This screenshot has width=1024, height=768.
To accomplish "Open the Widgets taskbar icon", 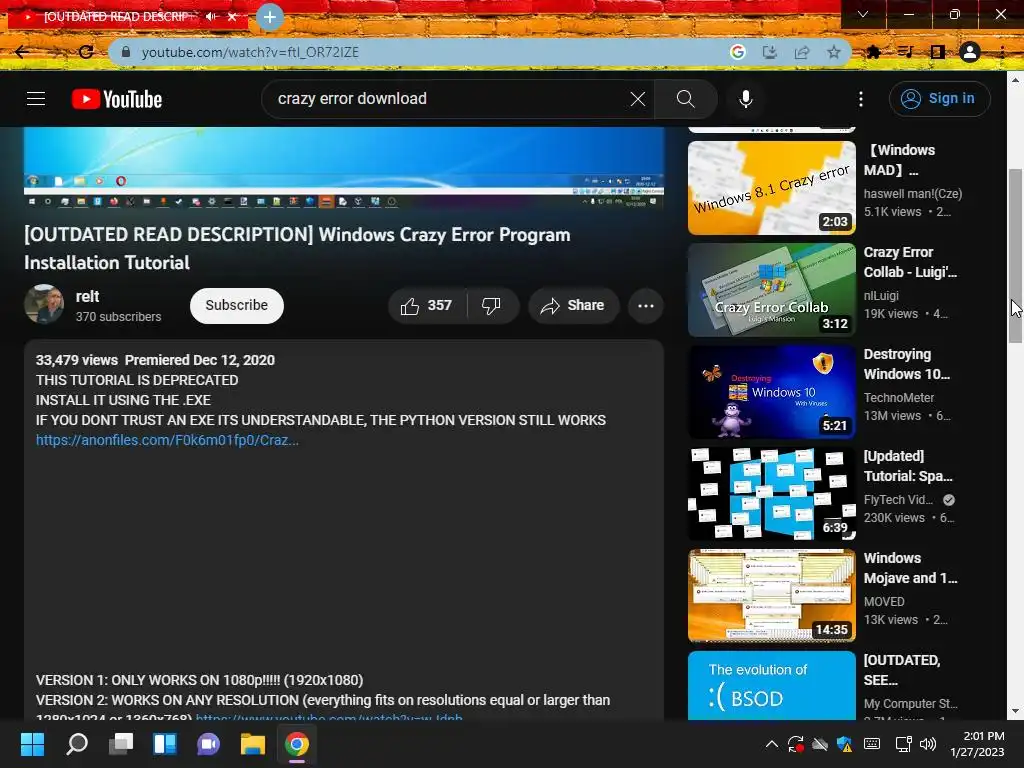I will tap(165, 744).
